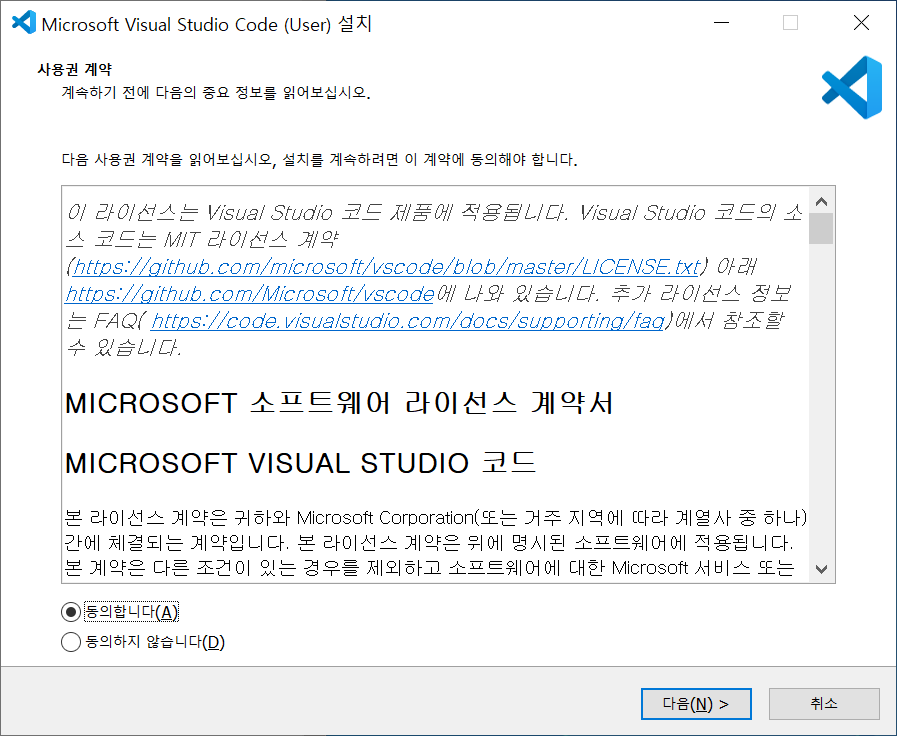Click the heading MICROSOFT VISUAL STUDIO 코드
Image resolution: width=897 pixels, height=736 pixels.
click(301, 463)
